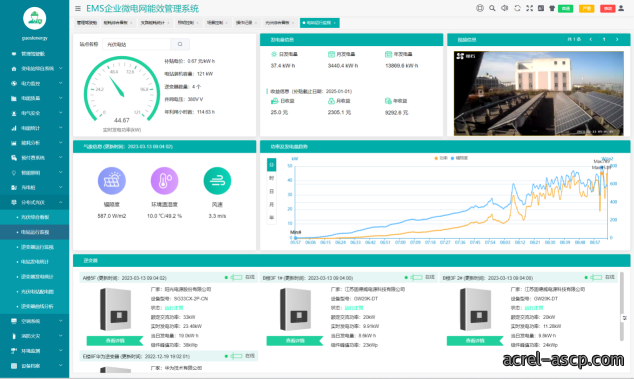Select the 时 hourly granularity option

[272, 178]
